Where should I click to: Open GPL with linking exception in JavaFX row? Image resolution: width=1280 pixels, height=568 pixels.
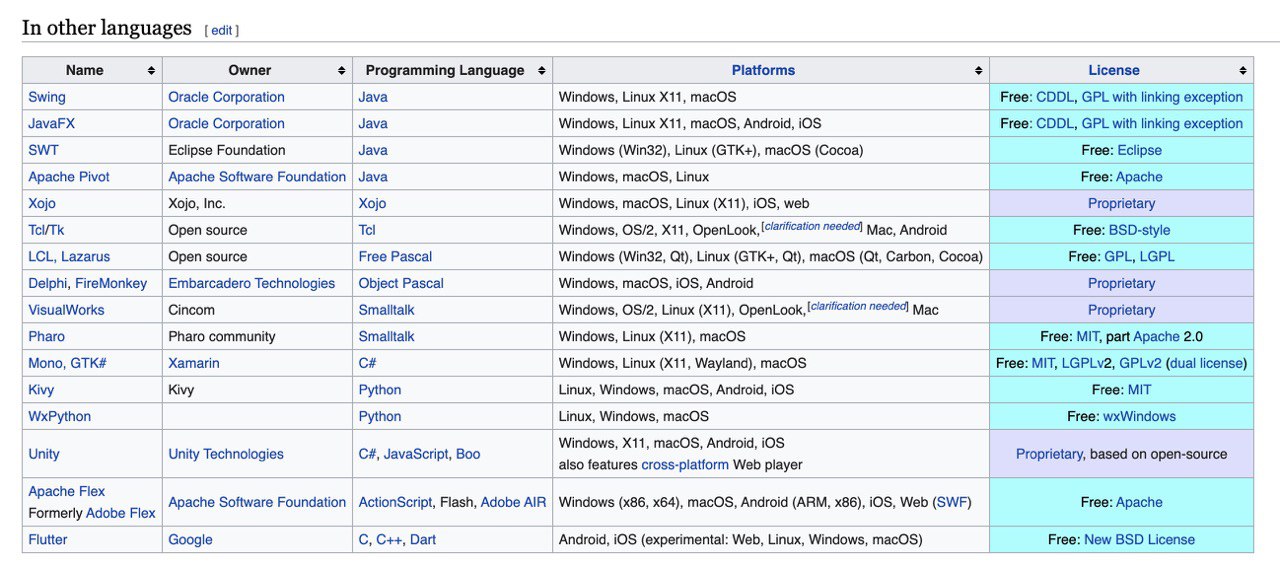[x=1162, y=124]
